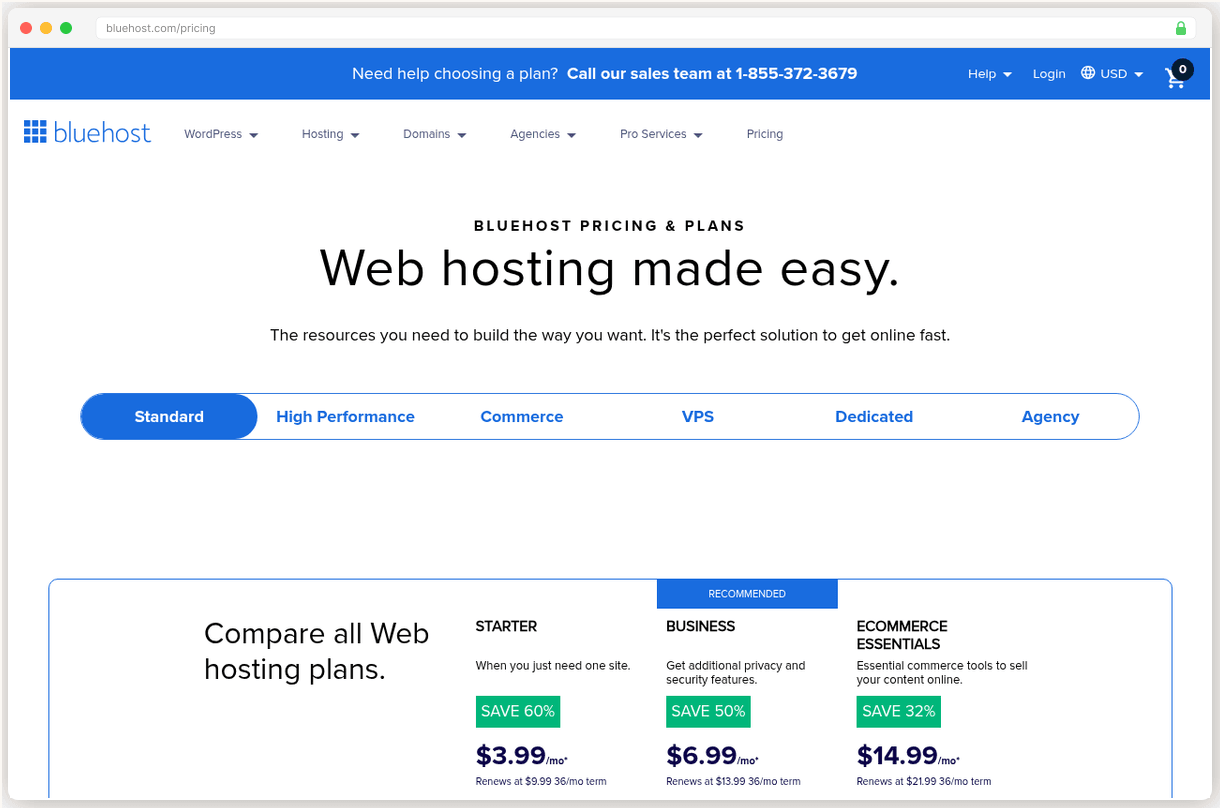1220x808 pixels.
Task: Select the Commerce plan option
Action: (x=521, y=416)
